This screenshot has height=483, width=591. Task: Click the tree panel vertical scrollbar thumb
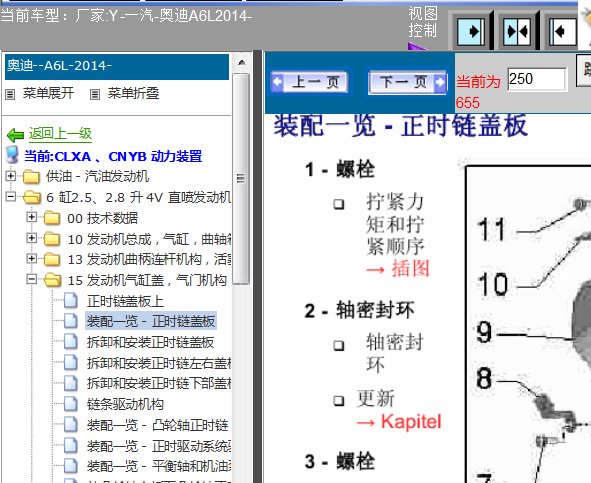(241, 179)
